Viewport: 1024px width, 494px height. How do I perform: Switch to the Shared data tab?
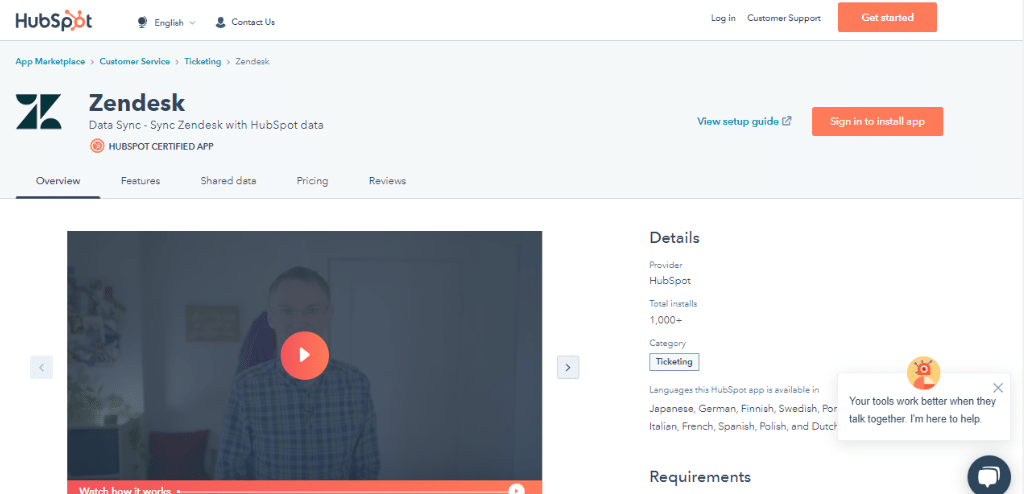click(x=228, y=181)
